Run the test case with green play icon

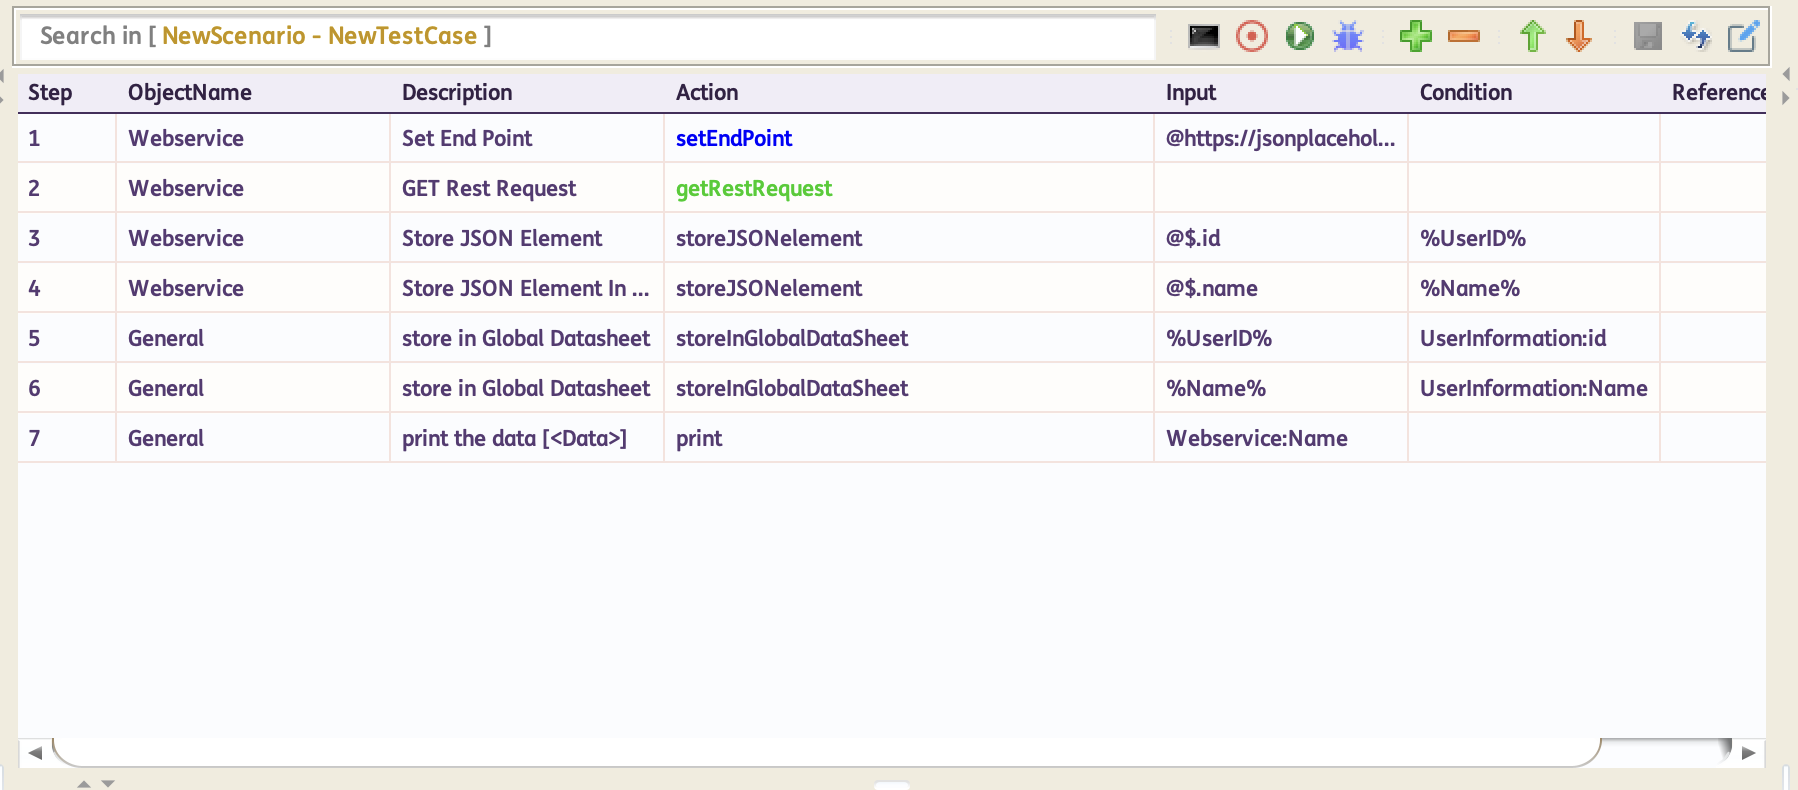[x=1299, y=37]
